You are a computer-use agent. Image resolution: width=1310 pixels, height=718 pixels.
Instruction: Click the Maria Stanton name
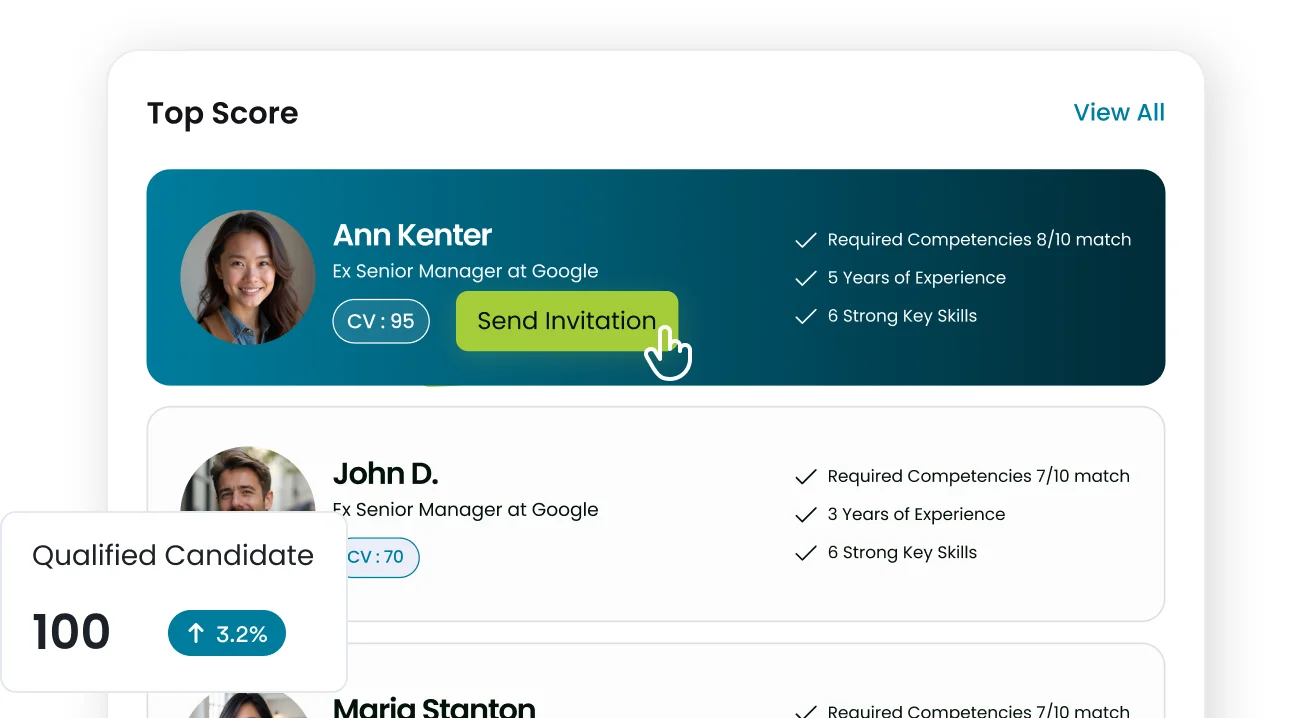click(434, 707)
